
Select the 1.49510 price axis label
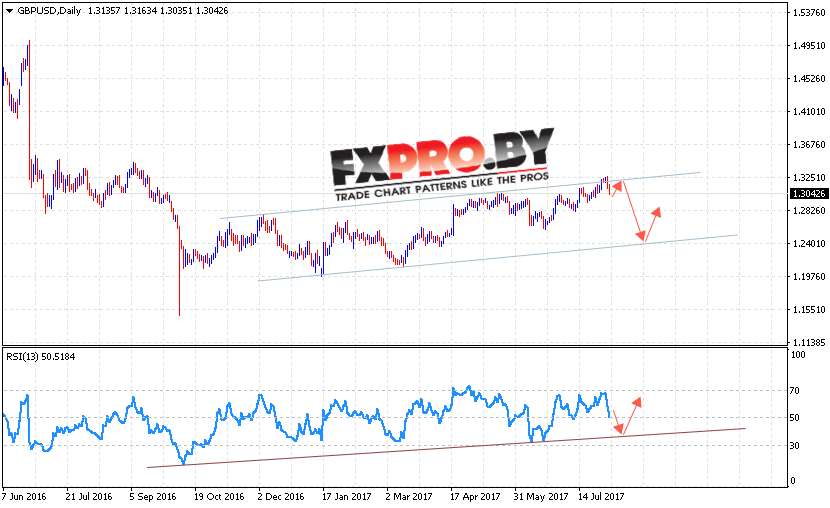(x=809, y=46)
